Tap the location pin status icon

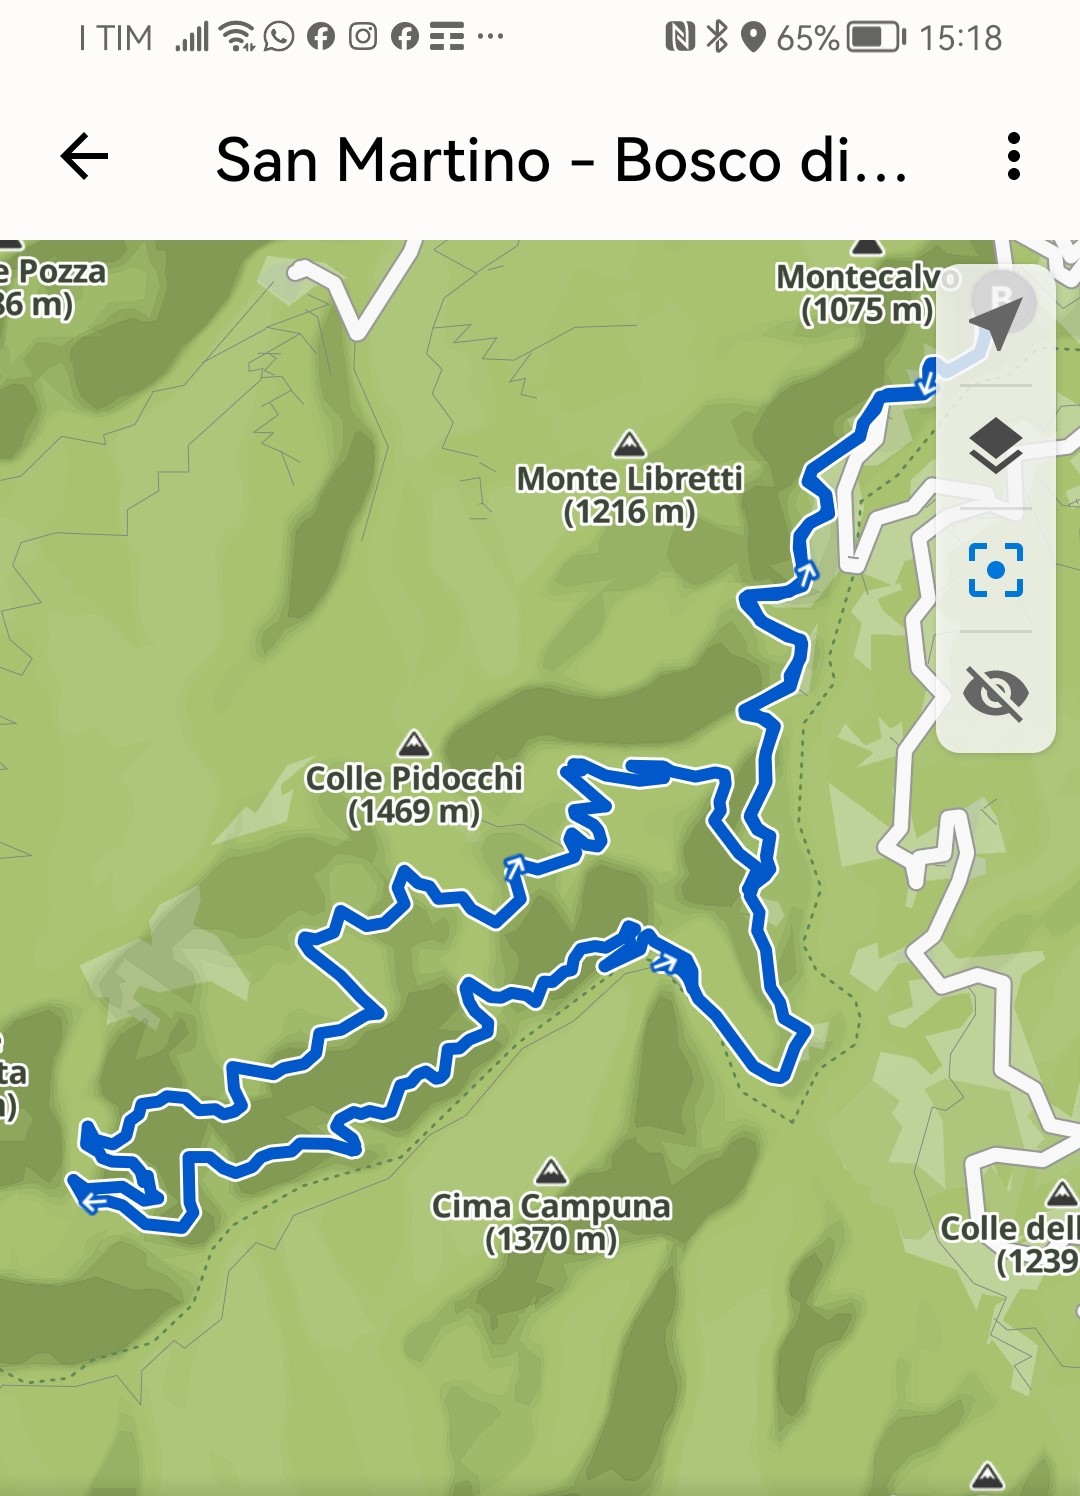tap(753, 38)
